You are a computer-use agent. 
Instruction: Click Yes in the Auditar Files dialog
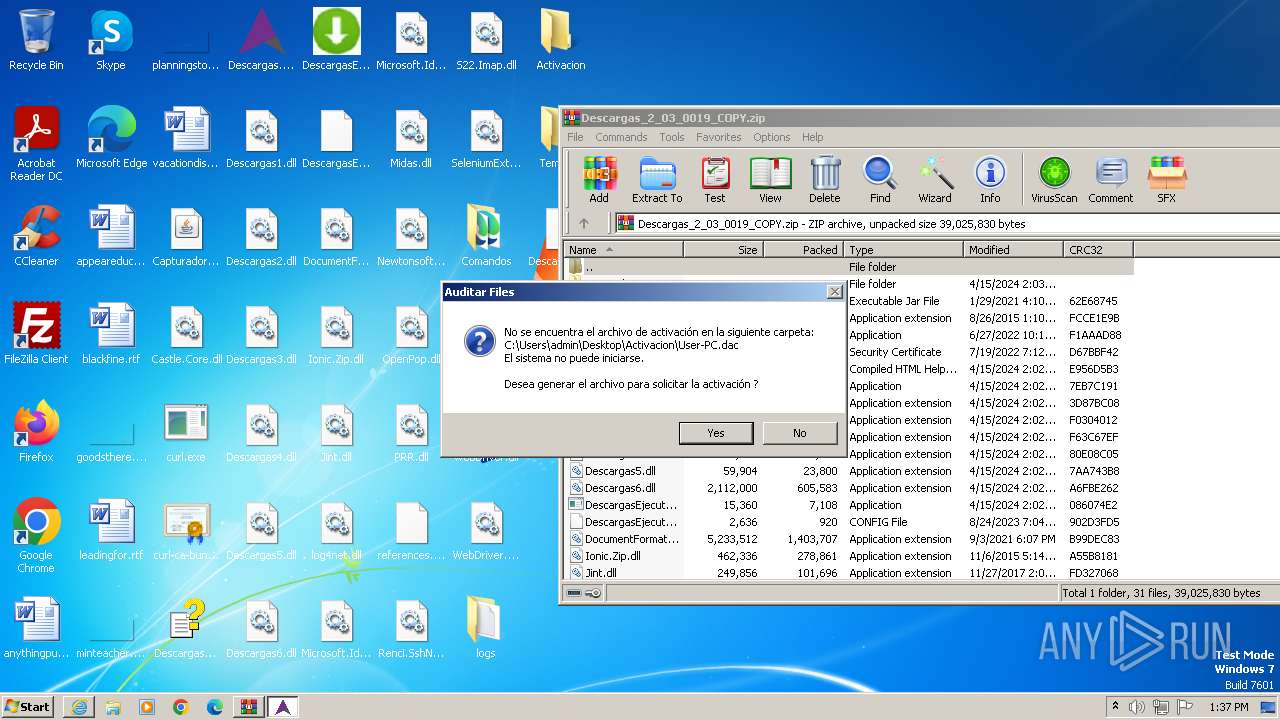click(x=716, y=433)
